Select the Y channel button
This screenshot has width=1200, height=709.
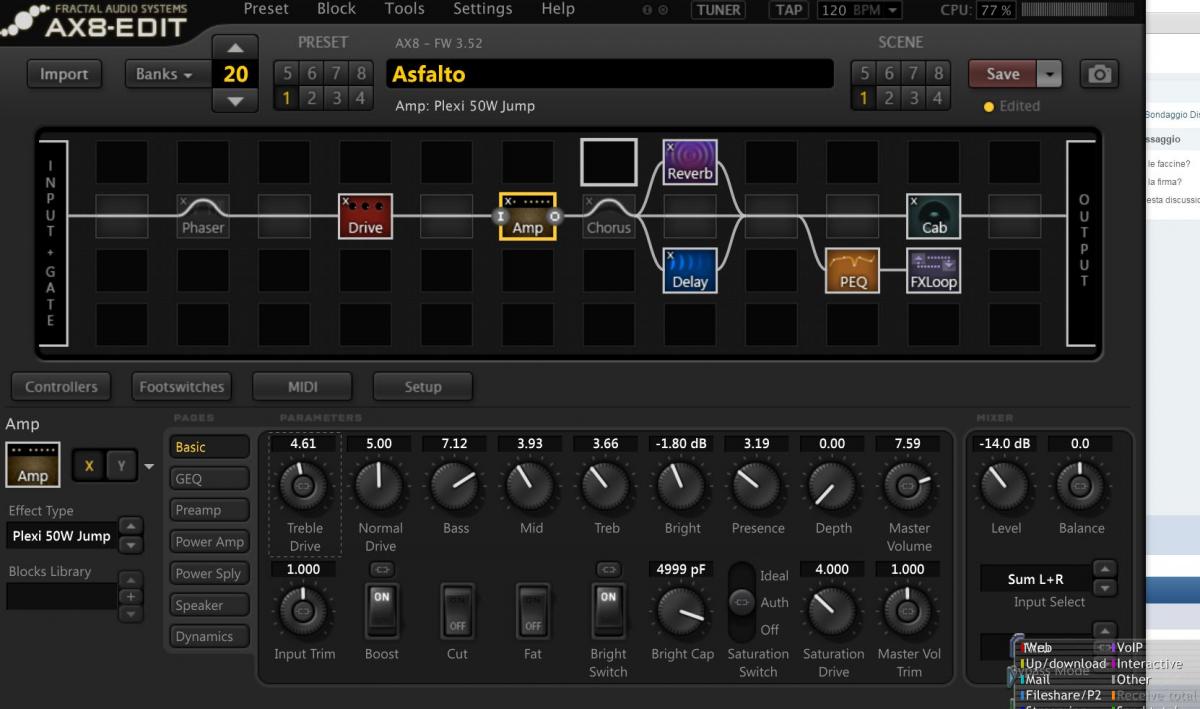point(123,465)
